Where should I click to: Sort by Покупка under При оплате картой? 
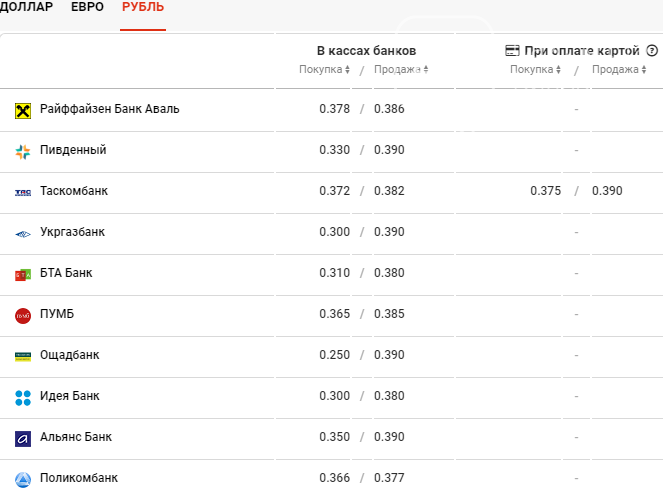[x=535, y=69]
